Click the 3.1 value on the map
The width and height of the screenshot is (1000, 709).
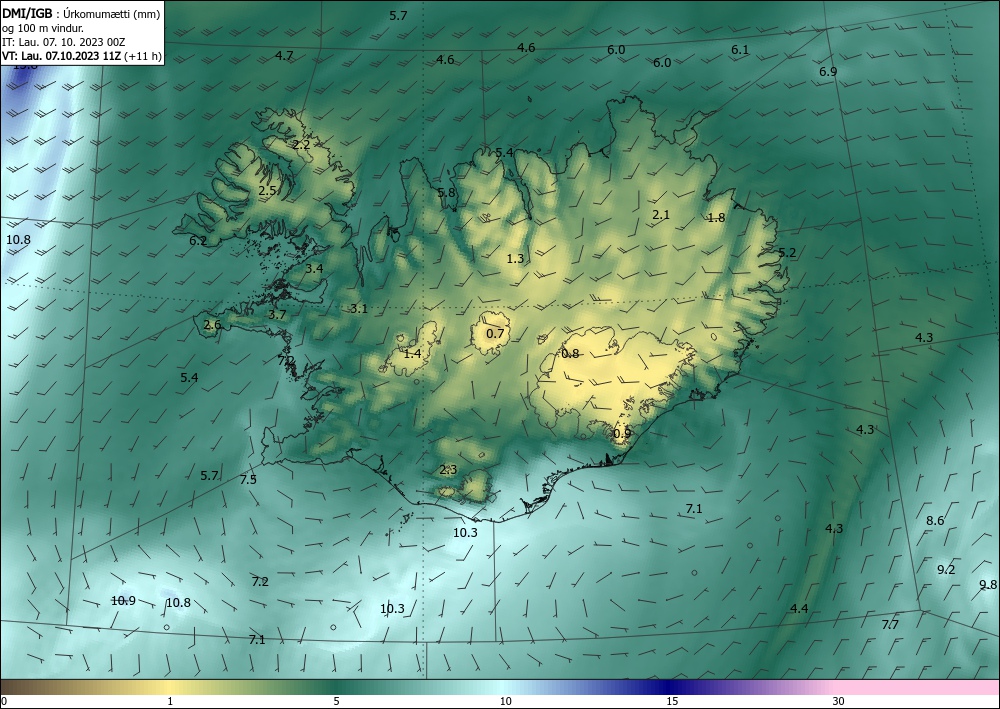(x=359, y=309)
